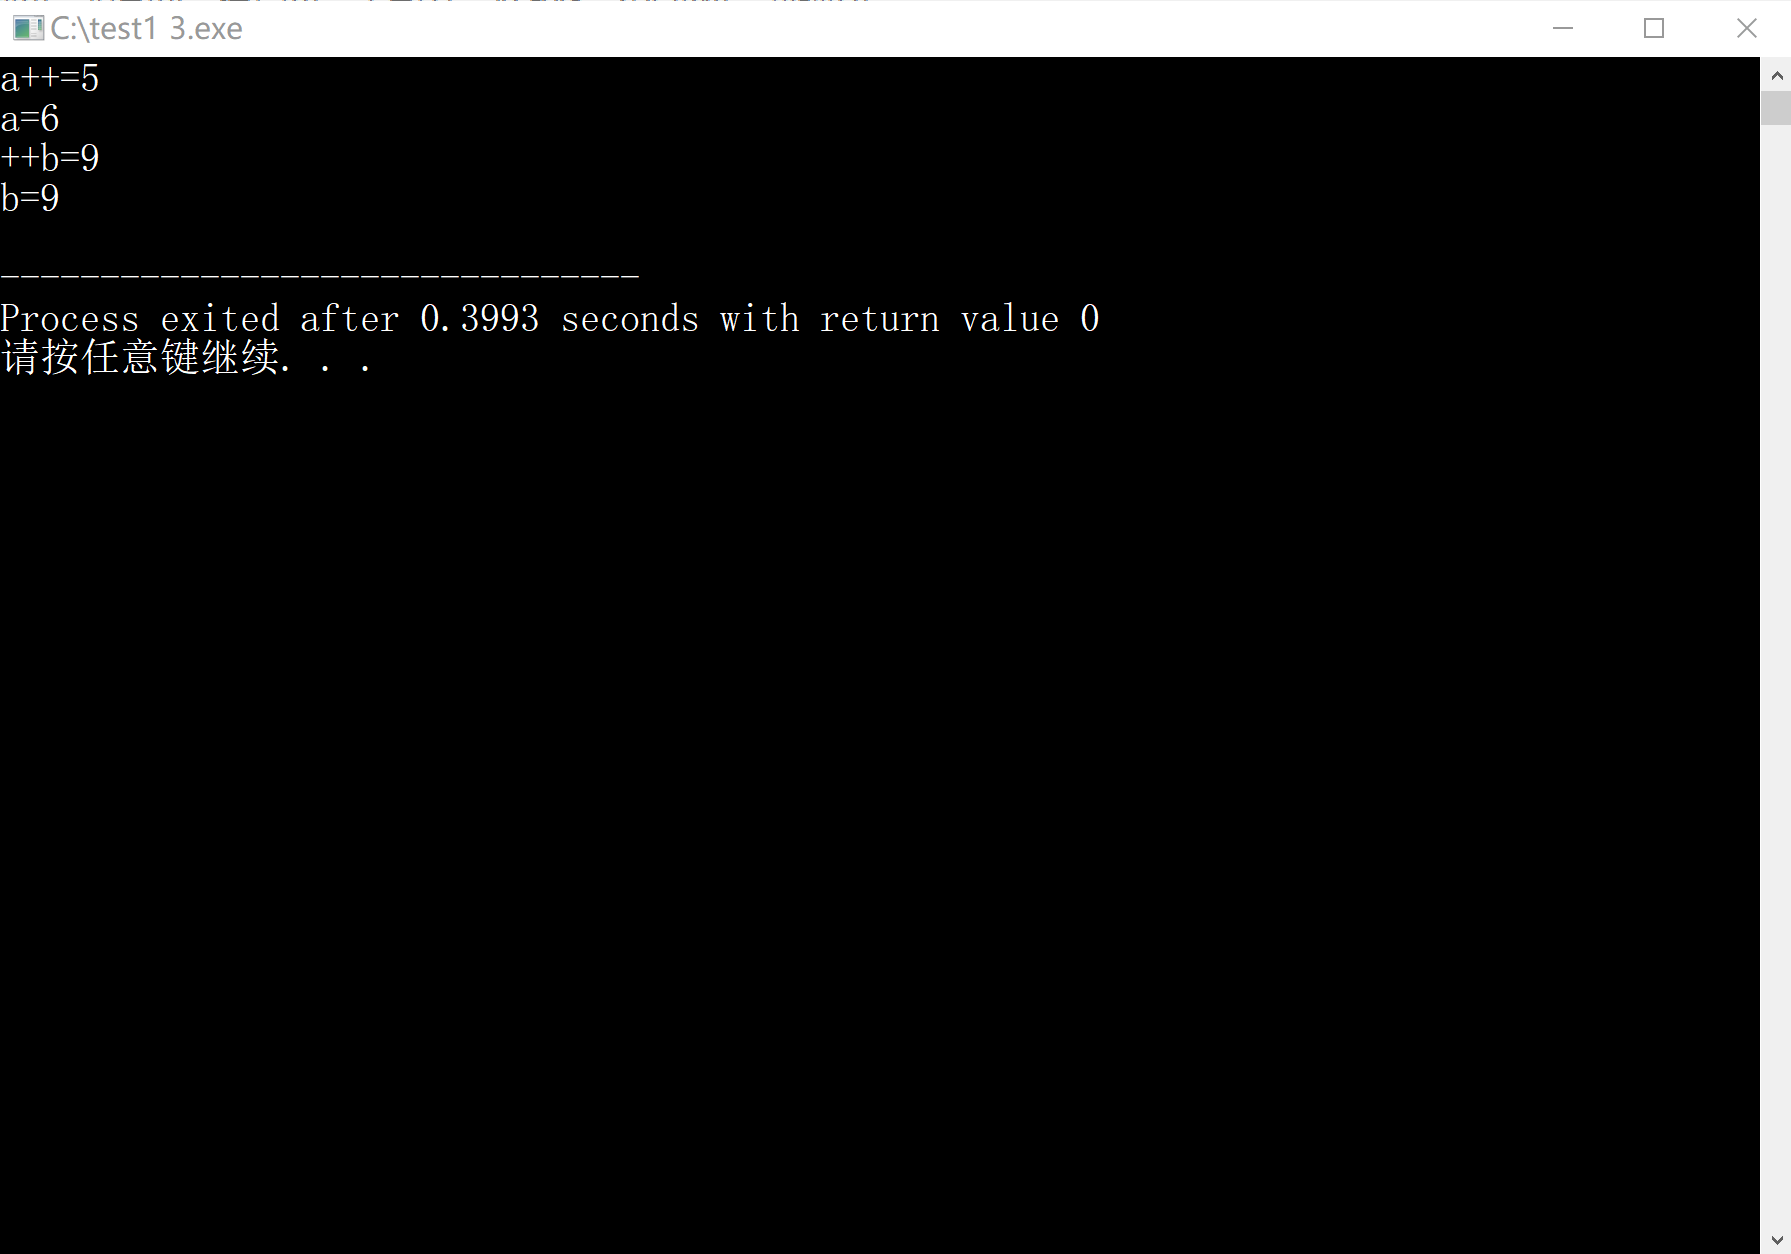Click the dashed separator line
Image resolution: width=1791 pixels, height=1254 pixels.
point(320,273)
